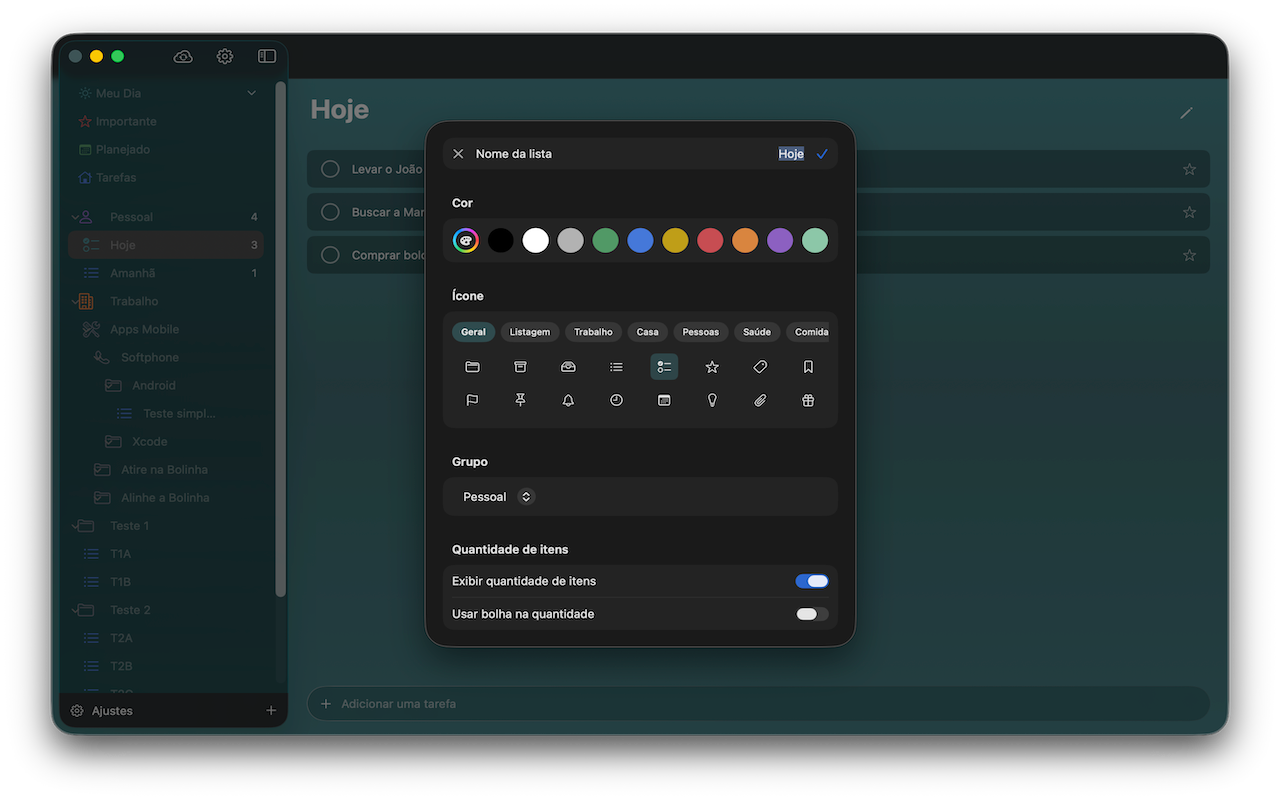Close the list editor with the X icon
The width and height of the screenshot is (1280, 800).
click(458, 153)
